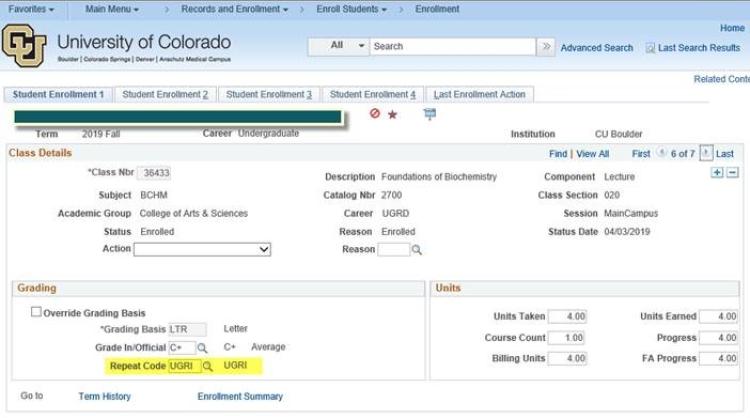This screenshot has height=418, width=750.
Task: Click the Status Date 04/03/2019 value
Action: (627, 232)
